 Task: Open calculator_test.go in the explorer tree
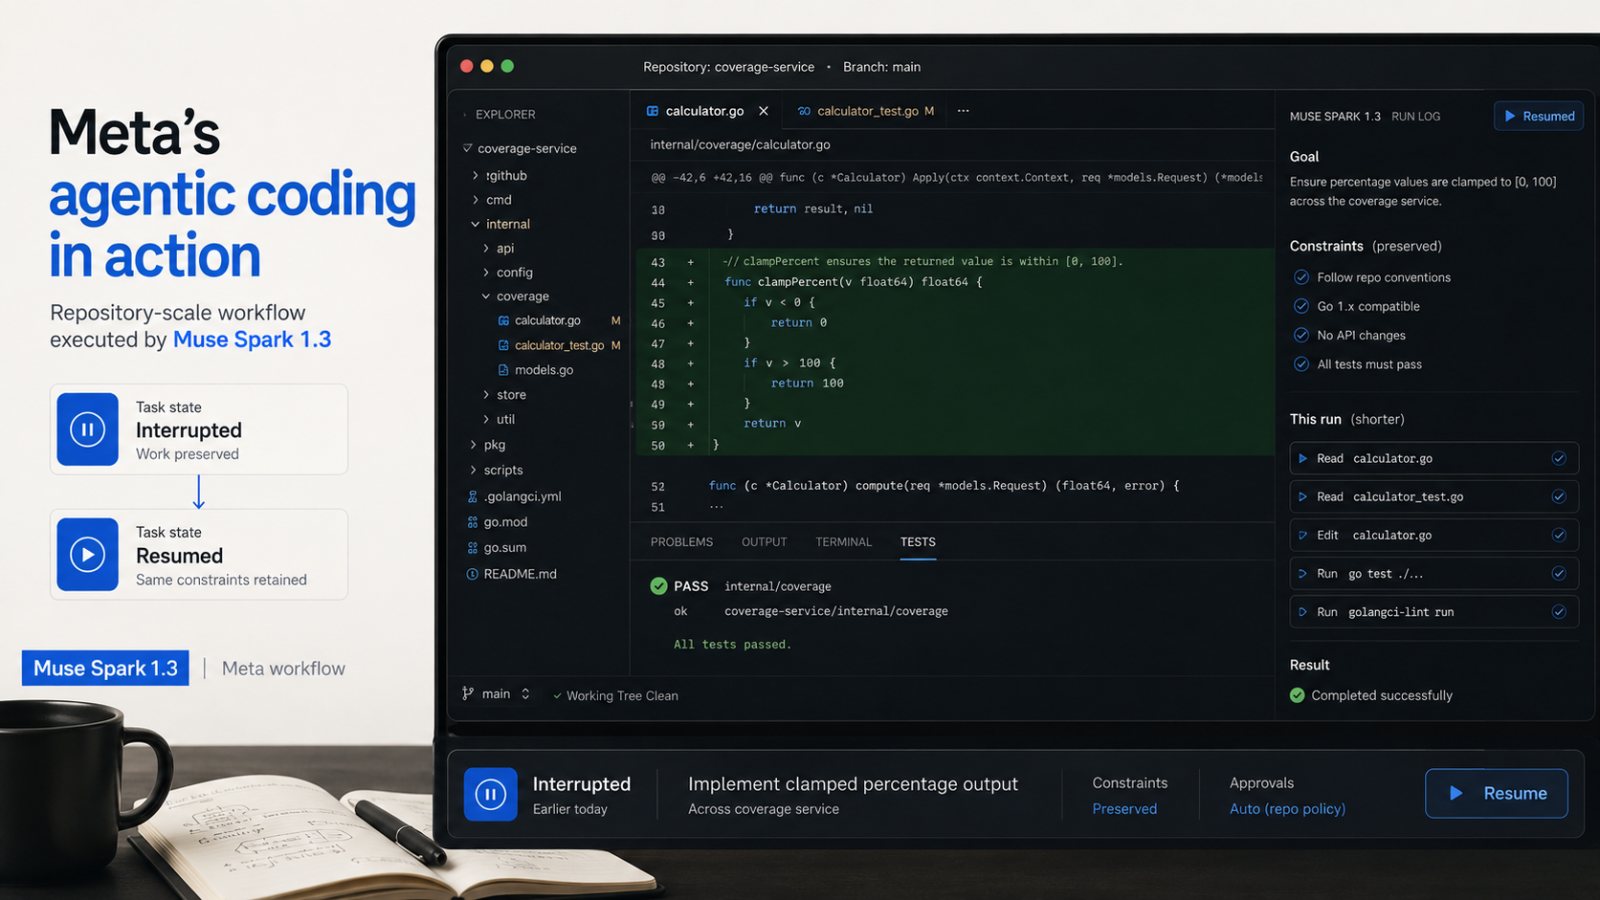pyautogui.click(x=559, y=345)
